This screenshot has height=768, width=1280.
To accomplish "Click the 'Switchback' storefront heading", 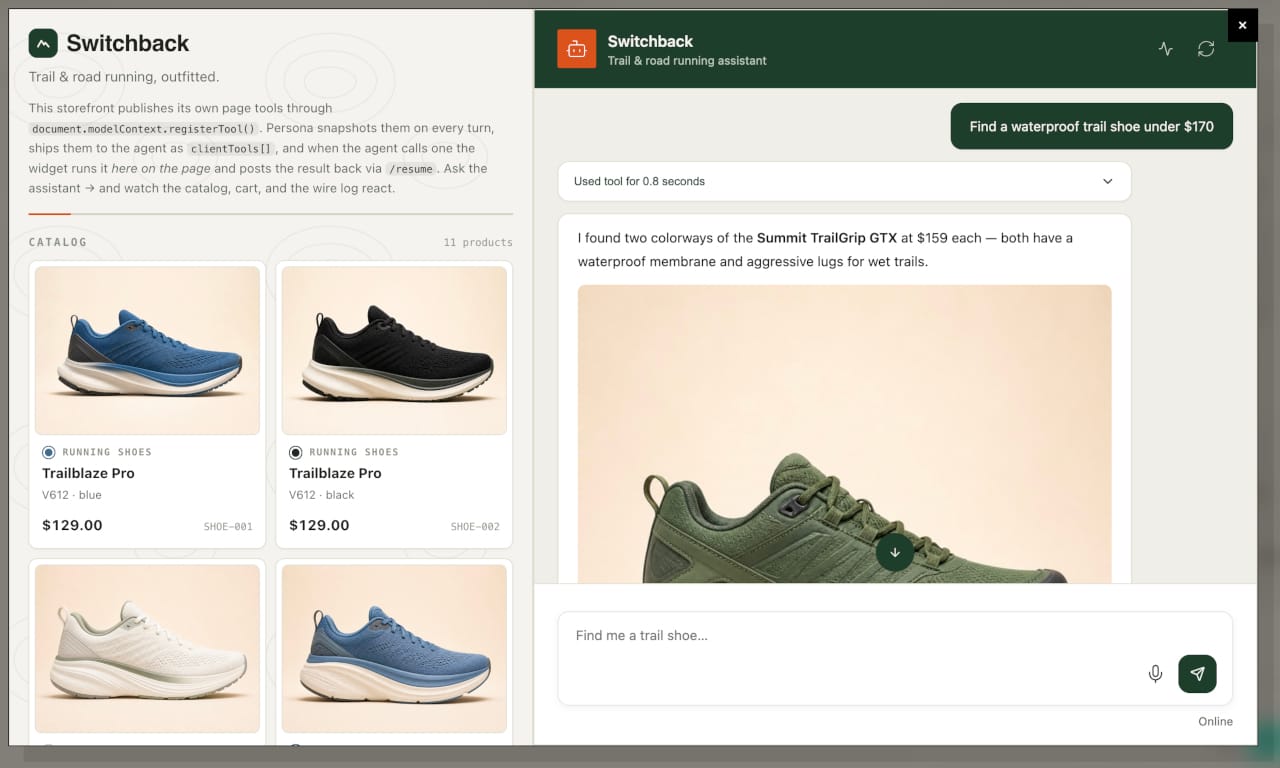I will (128, 43).
